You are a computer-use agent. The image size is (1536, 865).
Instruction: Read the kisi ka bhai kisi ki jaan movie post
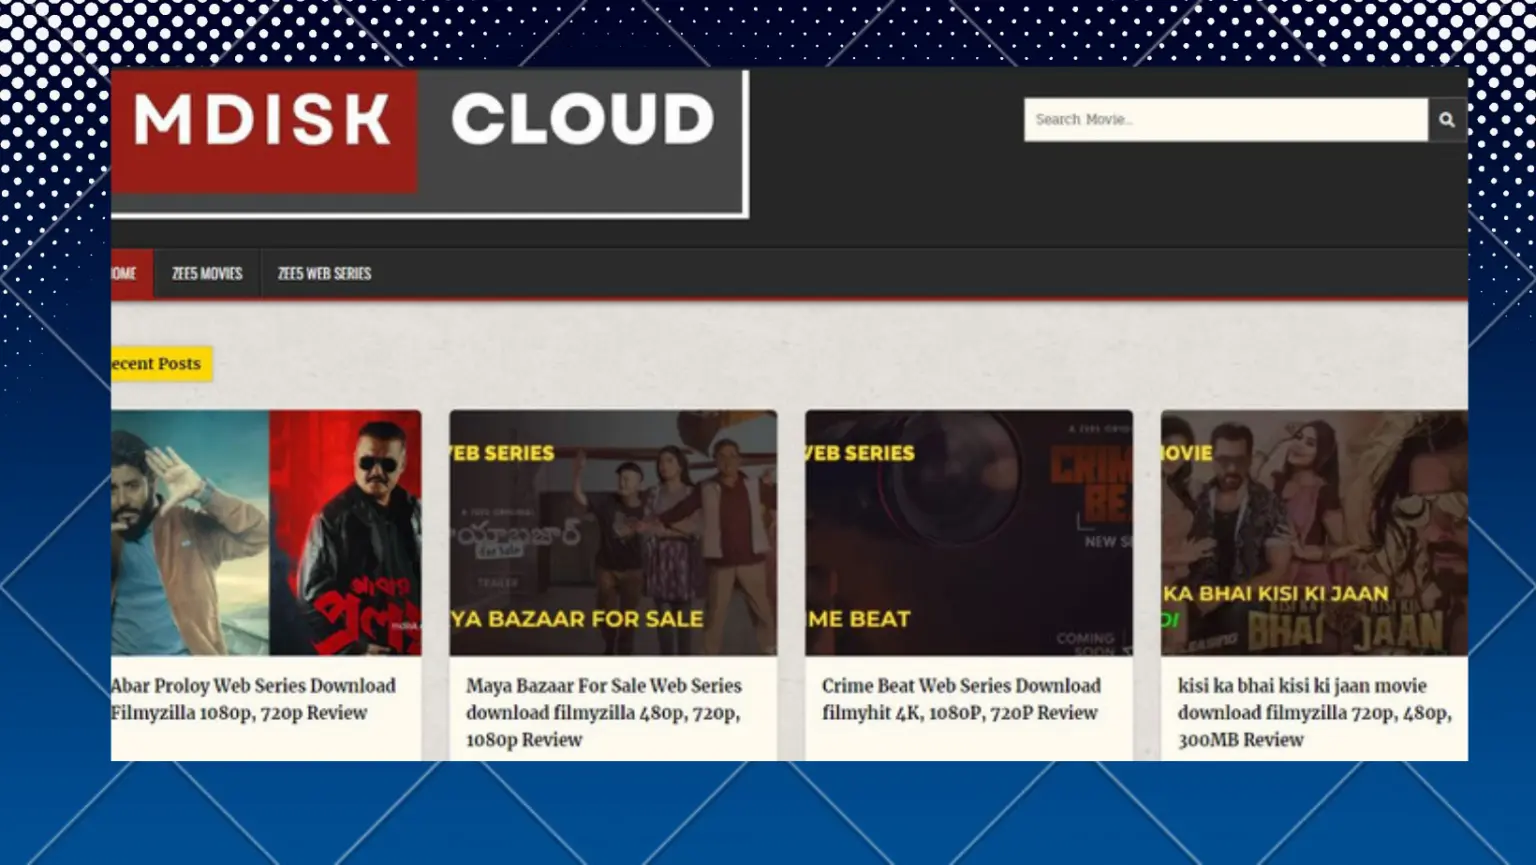1314,712
